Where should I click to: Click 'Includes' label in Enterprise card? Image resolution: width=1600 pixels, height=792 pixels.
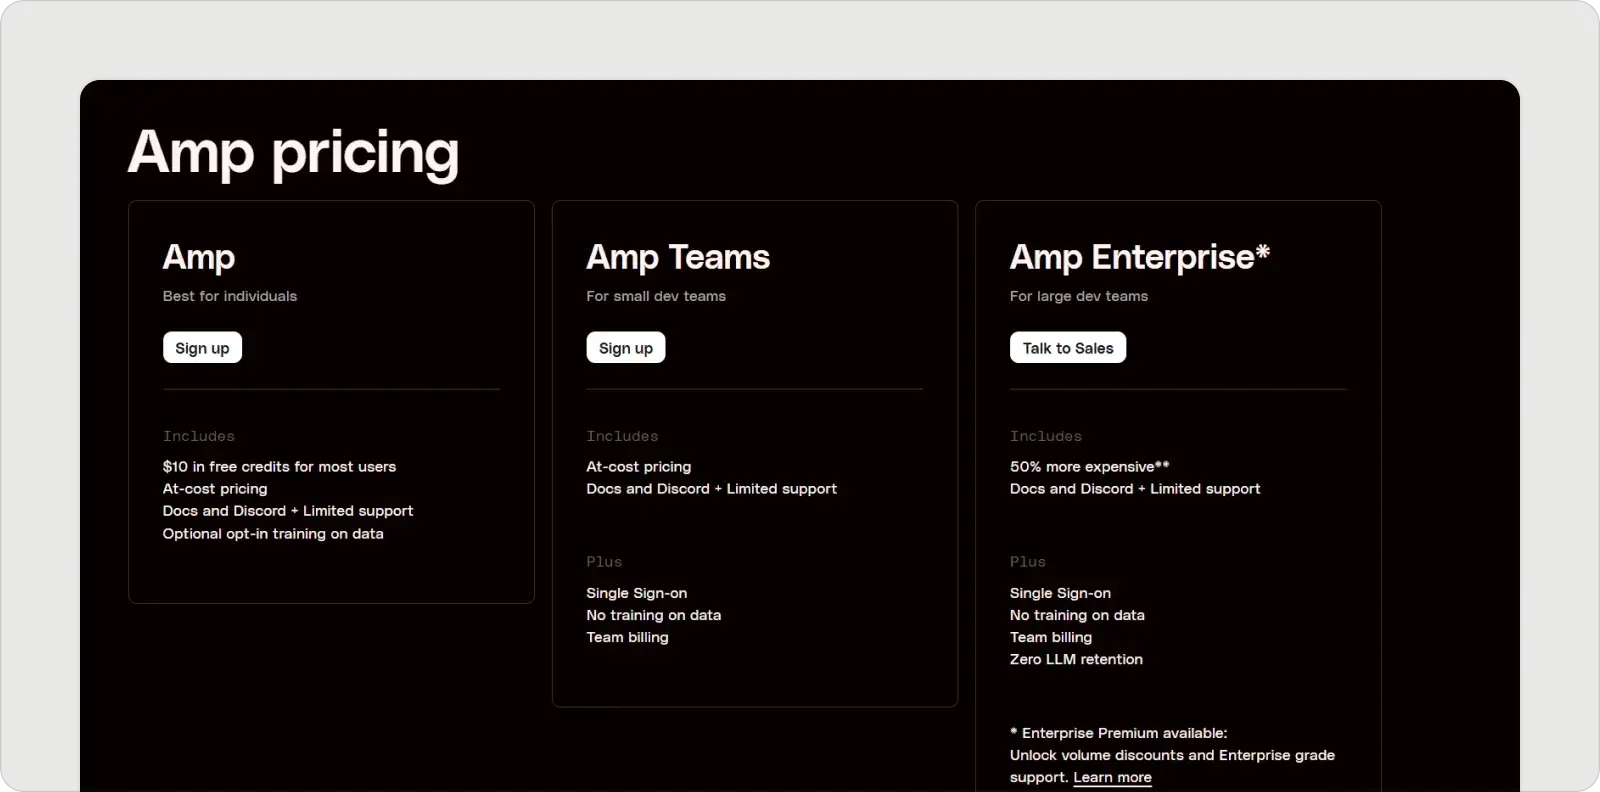[x=1046, y=436]
